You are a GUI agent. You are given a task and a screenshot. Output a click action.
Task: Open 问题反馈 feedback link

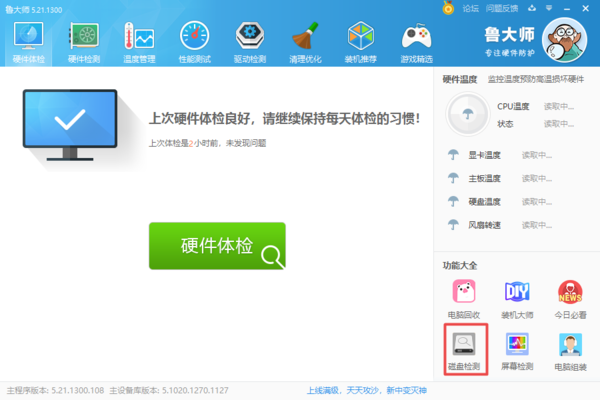[502, 8]
